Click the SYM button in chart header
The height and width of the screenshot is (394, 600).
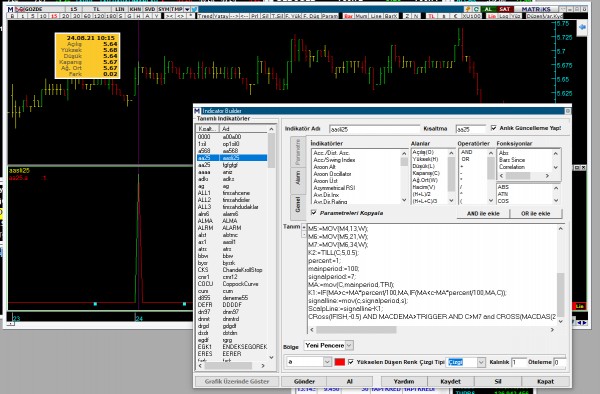[163, 9]
